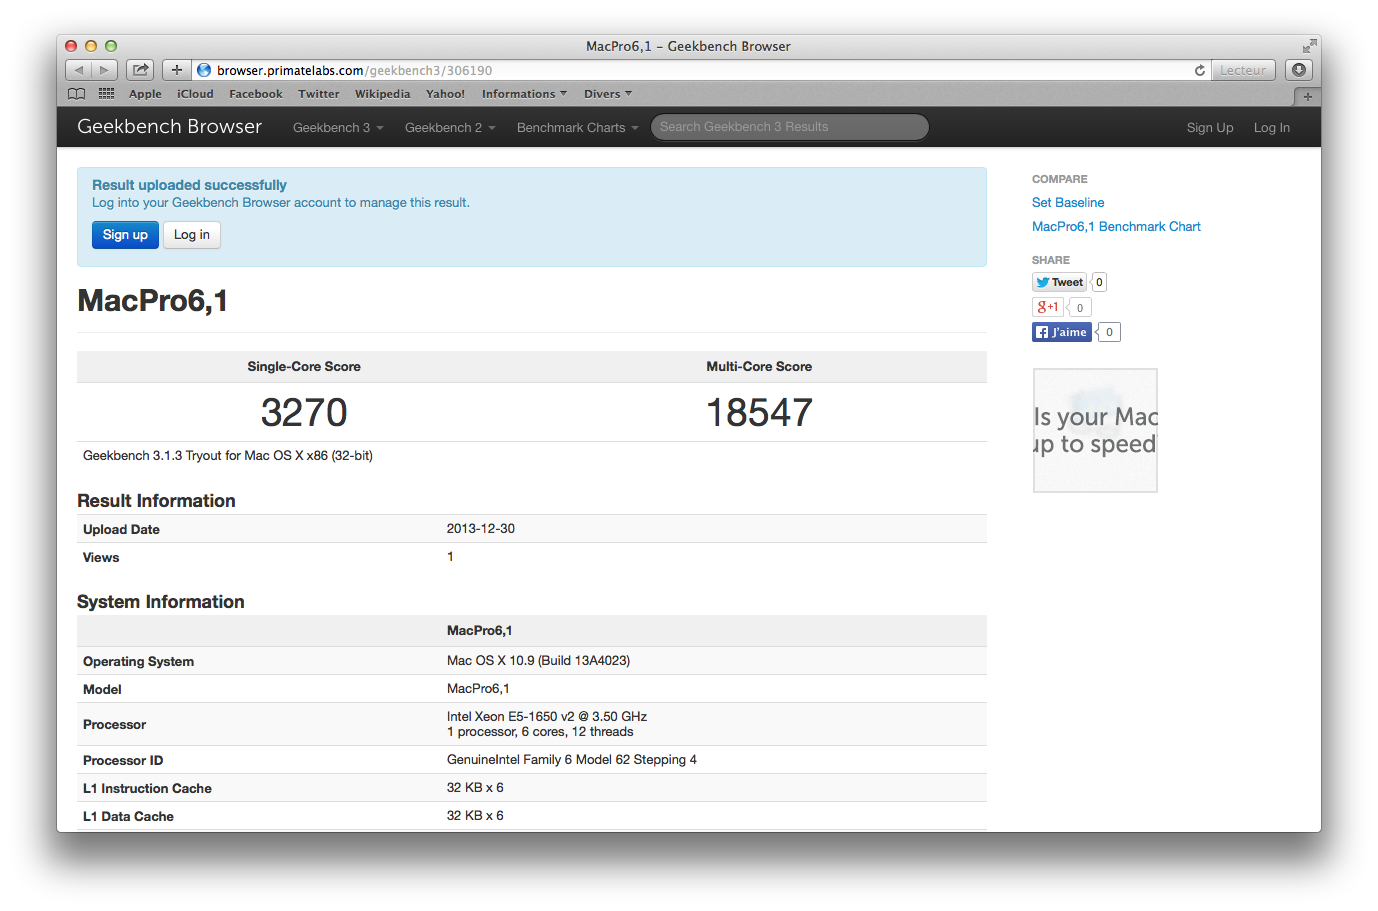Click the blue Sign up button
Viewport: 1378px width, 911px height.
point(125,235)
